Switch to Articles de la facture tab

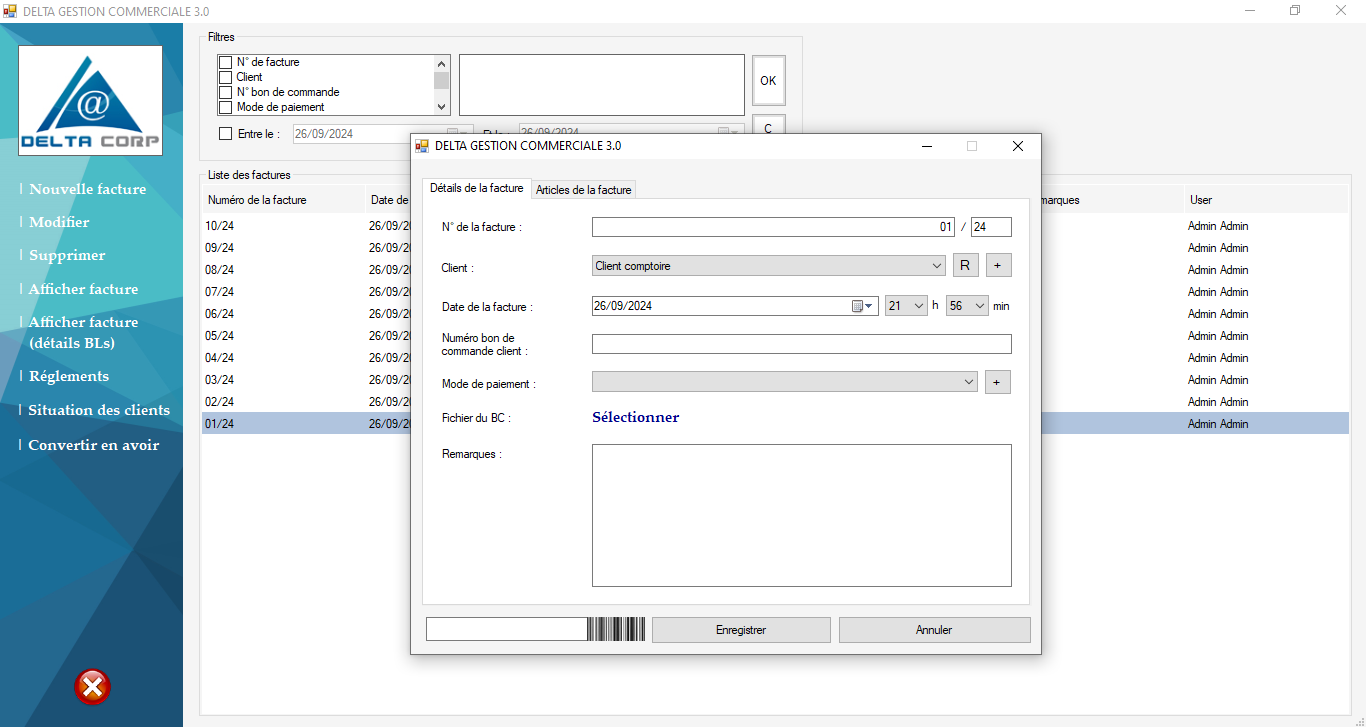point(584,190)
